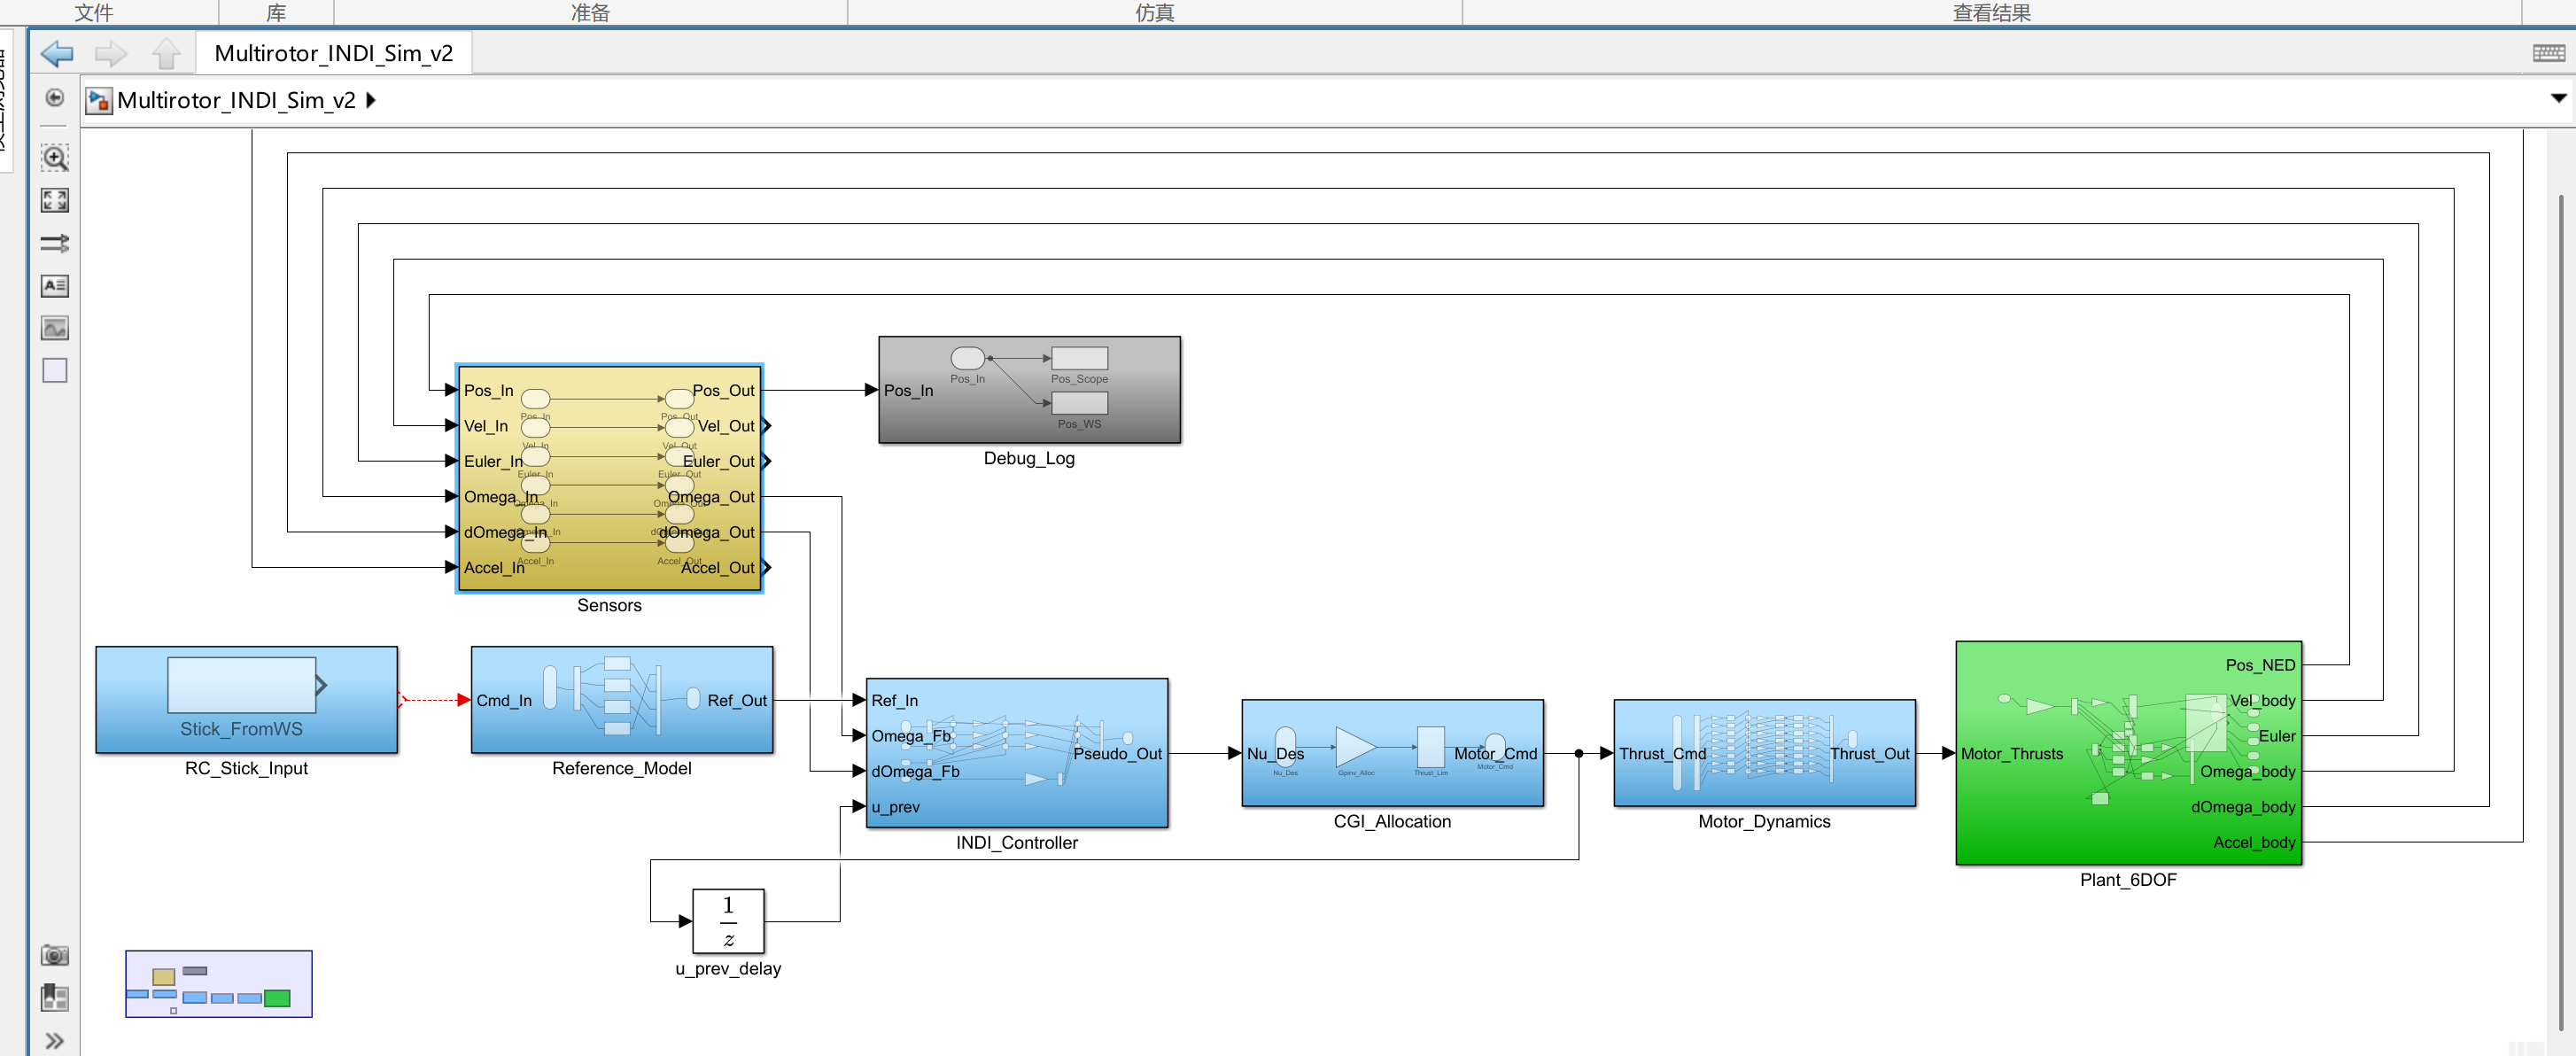2576x1056 pixels.
Task: Click the u_prev_delay unit delay block
Action: click(x=728, y=921)
